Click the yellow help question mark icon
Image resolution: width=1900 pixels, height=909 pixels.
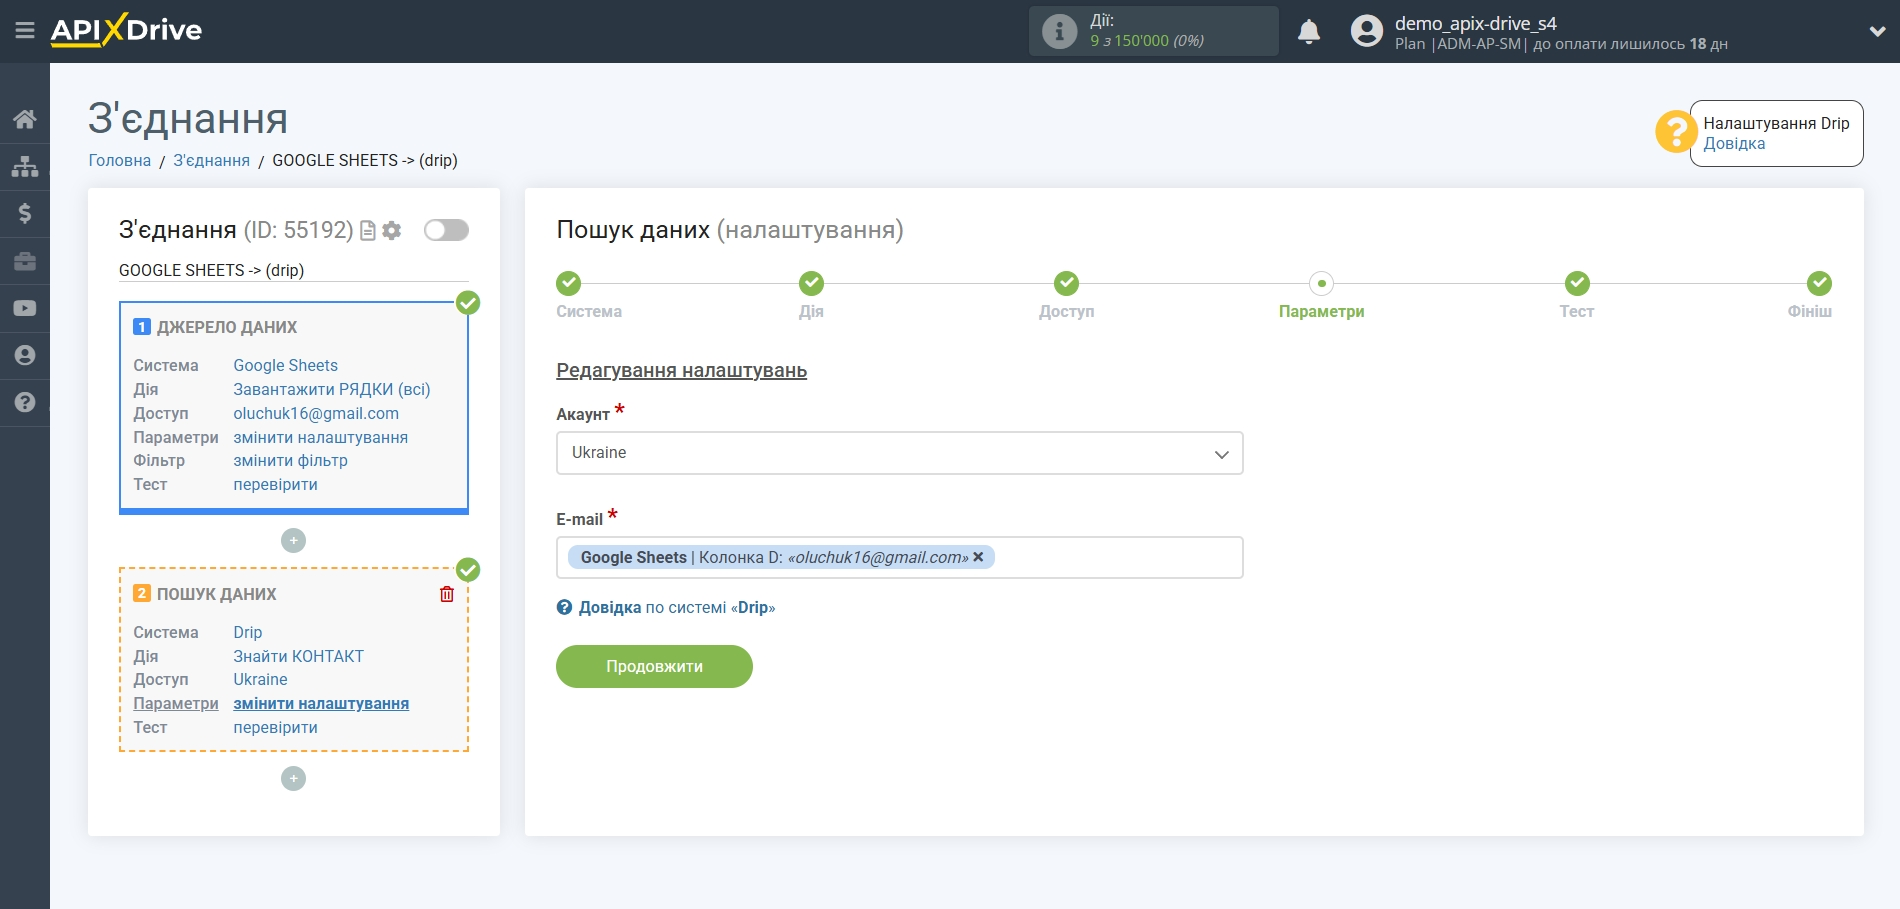pos(1676,132)
